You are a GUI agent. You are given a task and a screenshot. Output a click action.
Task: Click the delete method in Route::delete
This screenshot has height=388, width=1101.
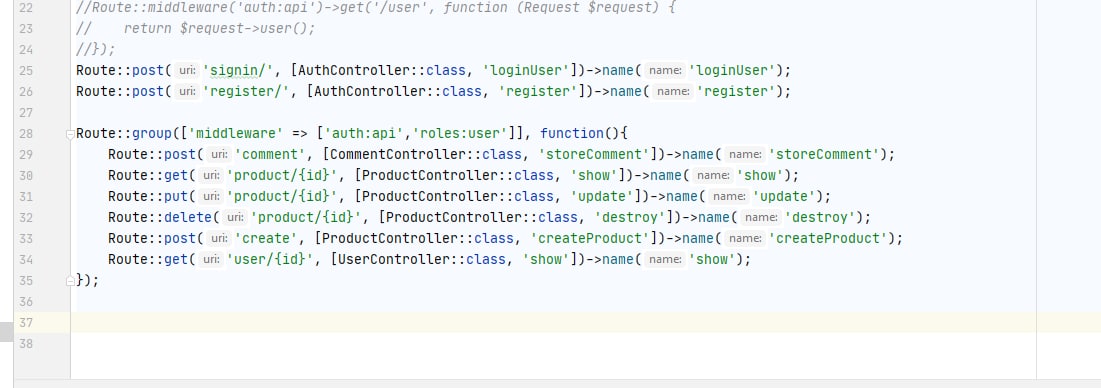point(187,218)
